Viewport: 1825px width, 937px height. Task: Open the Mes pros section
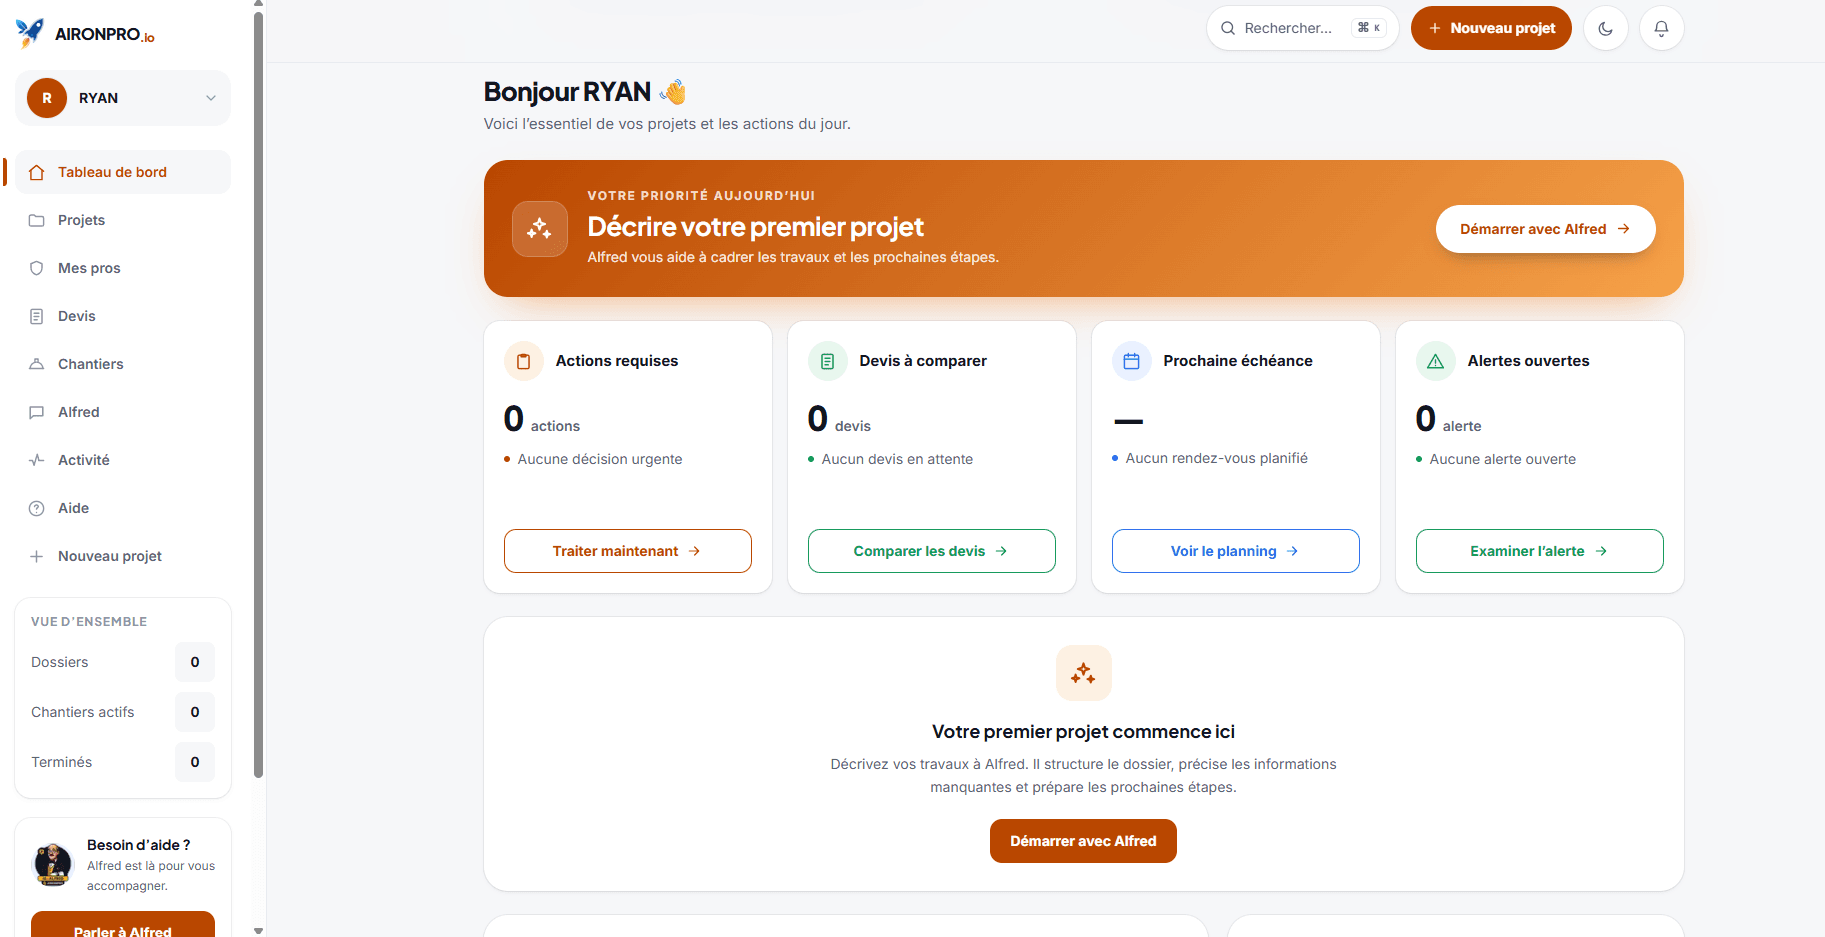[123, 268]
